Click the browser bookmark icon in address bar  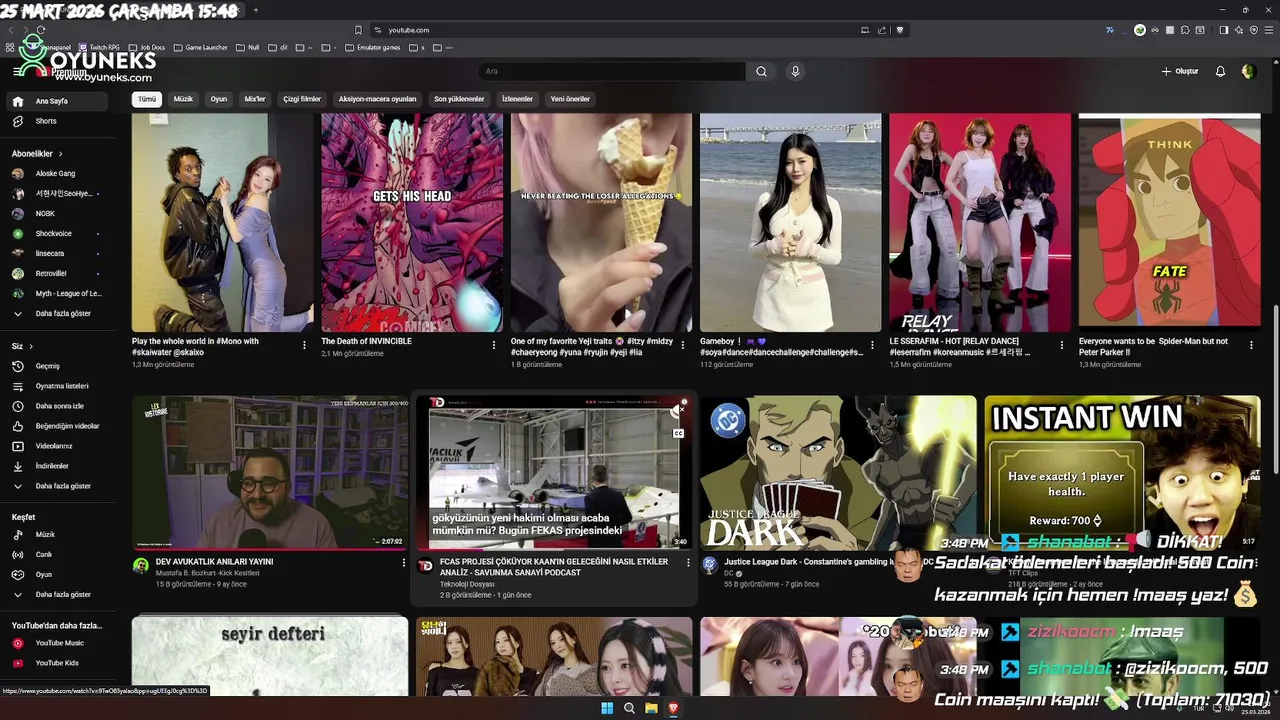358,30
